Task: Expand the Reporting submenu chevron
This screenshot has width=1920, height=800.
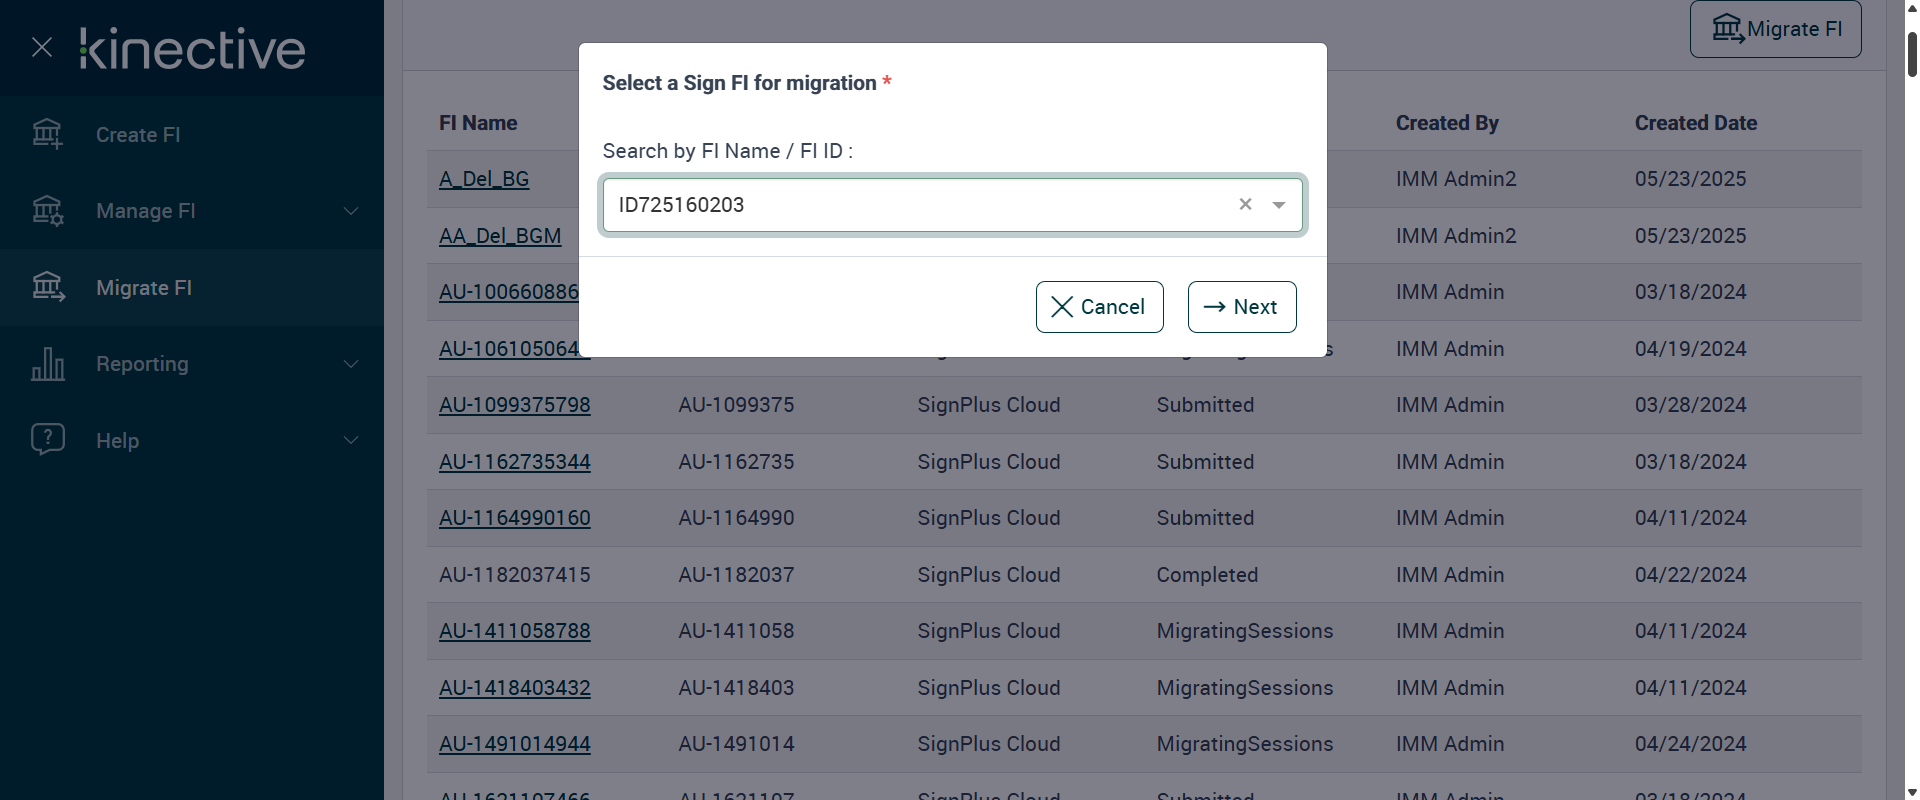Action: [351, 364]
